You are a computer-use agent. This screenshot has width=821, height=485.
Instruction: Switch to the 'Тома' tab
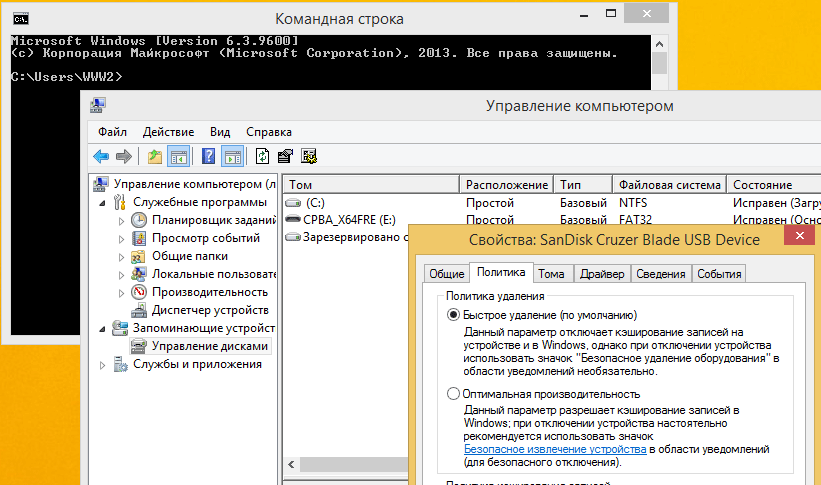(x=551, y=274)
